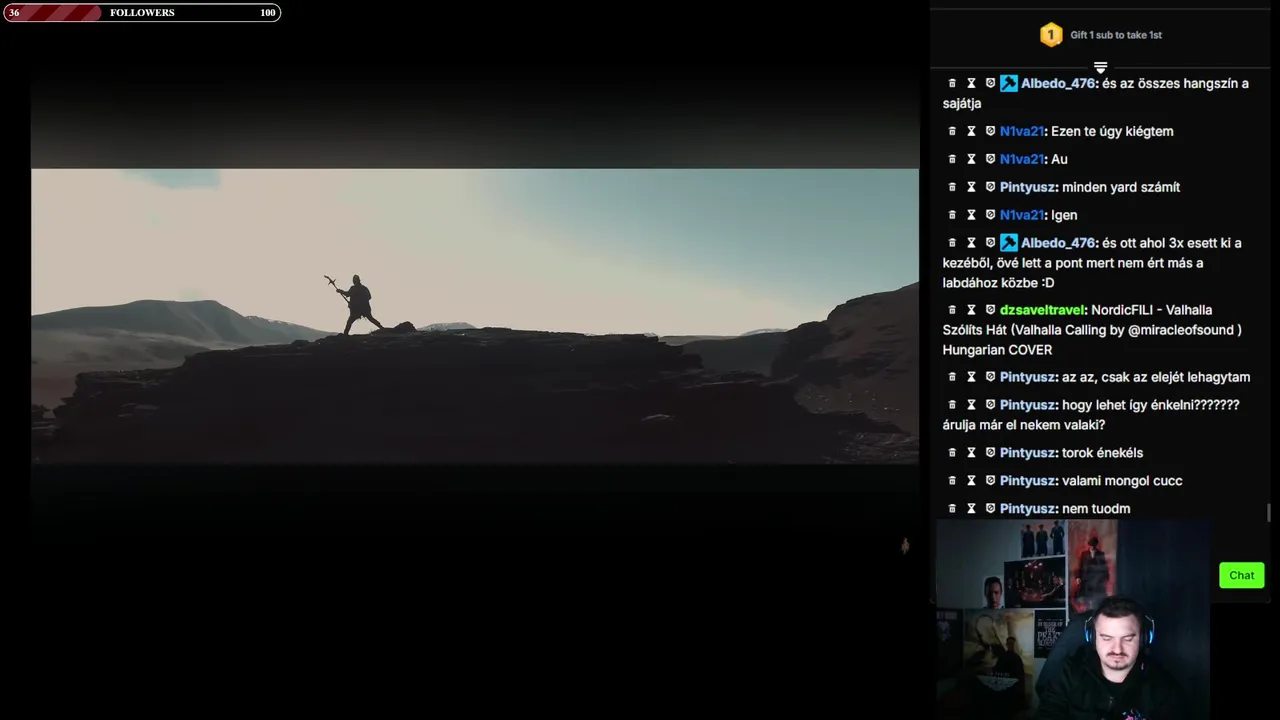Collapse the gift leaderboard with the arrow handle
This screenshot has width=1280, height=720.
[x=1100, y=67]
